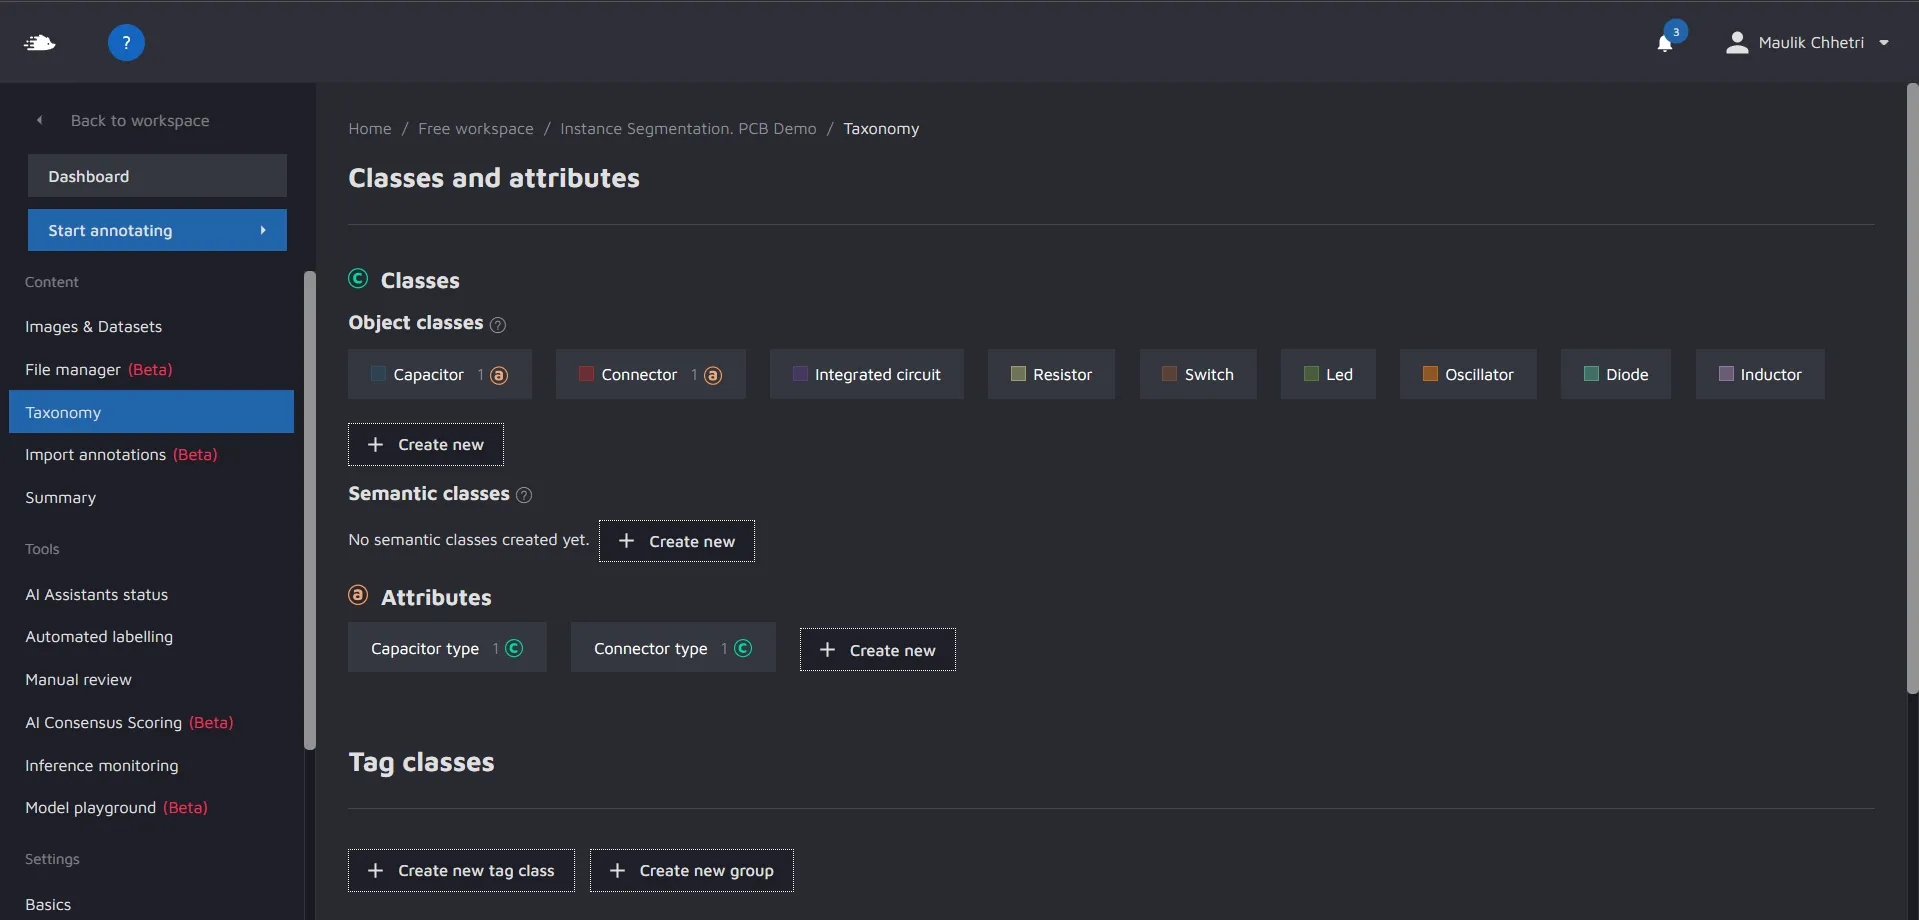Open Images & Datasets in sidebar
This screenshot has width=1919, height=920.
coord(93,326)
